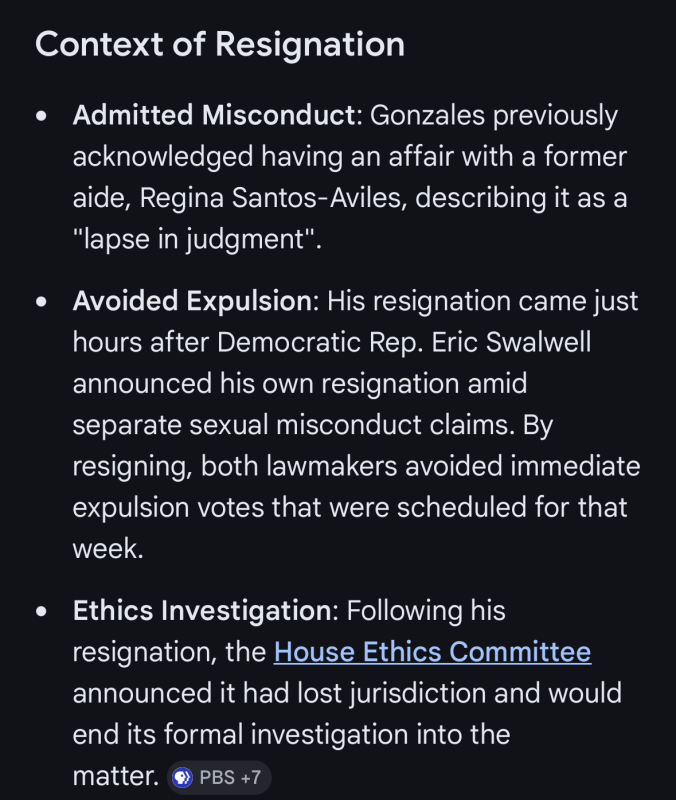Screen dimensions: 676x800
Task: Click the PBS +7 sources chip
Action: pos(219,778)
